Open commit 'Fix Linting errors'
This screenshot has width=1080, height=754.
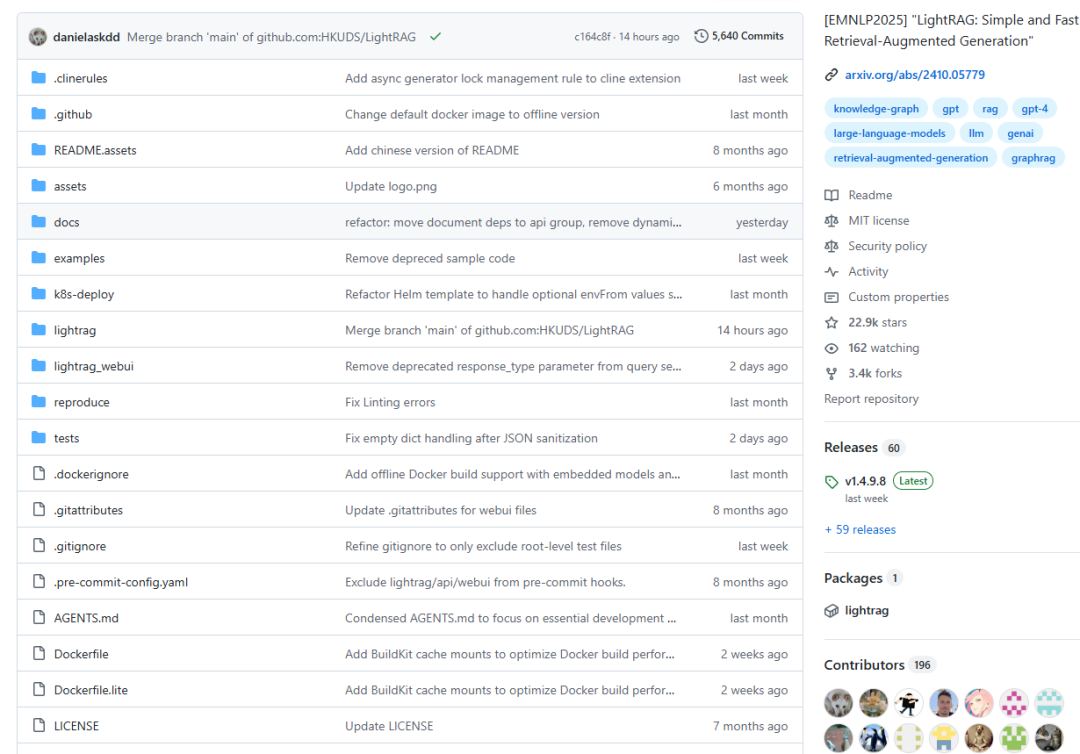pos(390,402)
